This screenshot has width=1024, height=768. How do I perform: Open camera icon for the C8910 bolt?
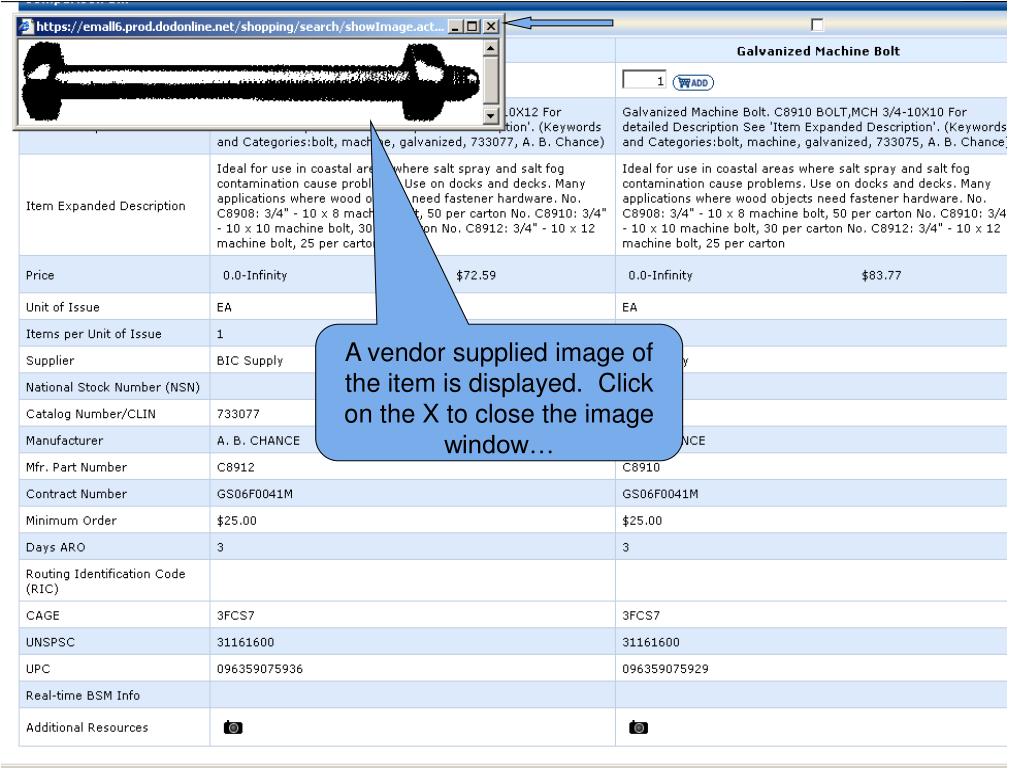coord(638,727)
